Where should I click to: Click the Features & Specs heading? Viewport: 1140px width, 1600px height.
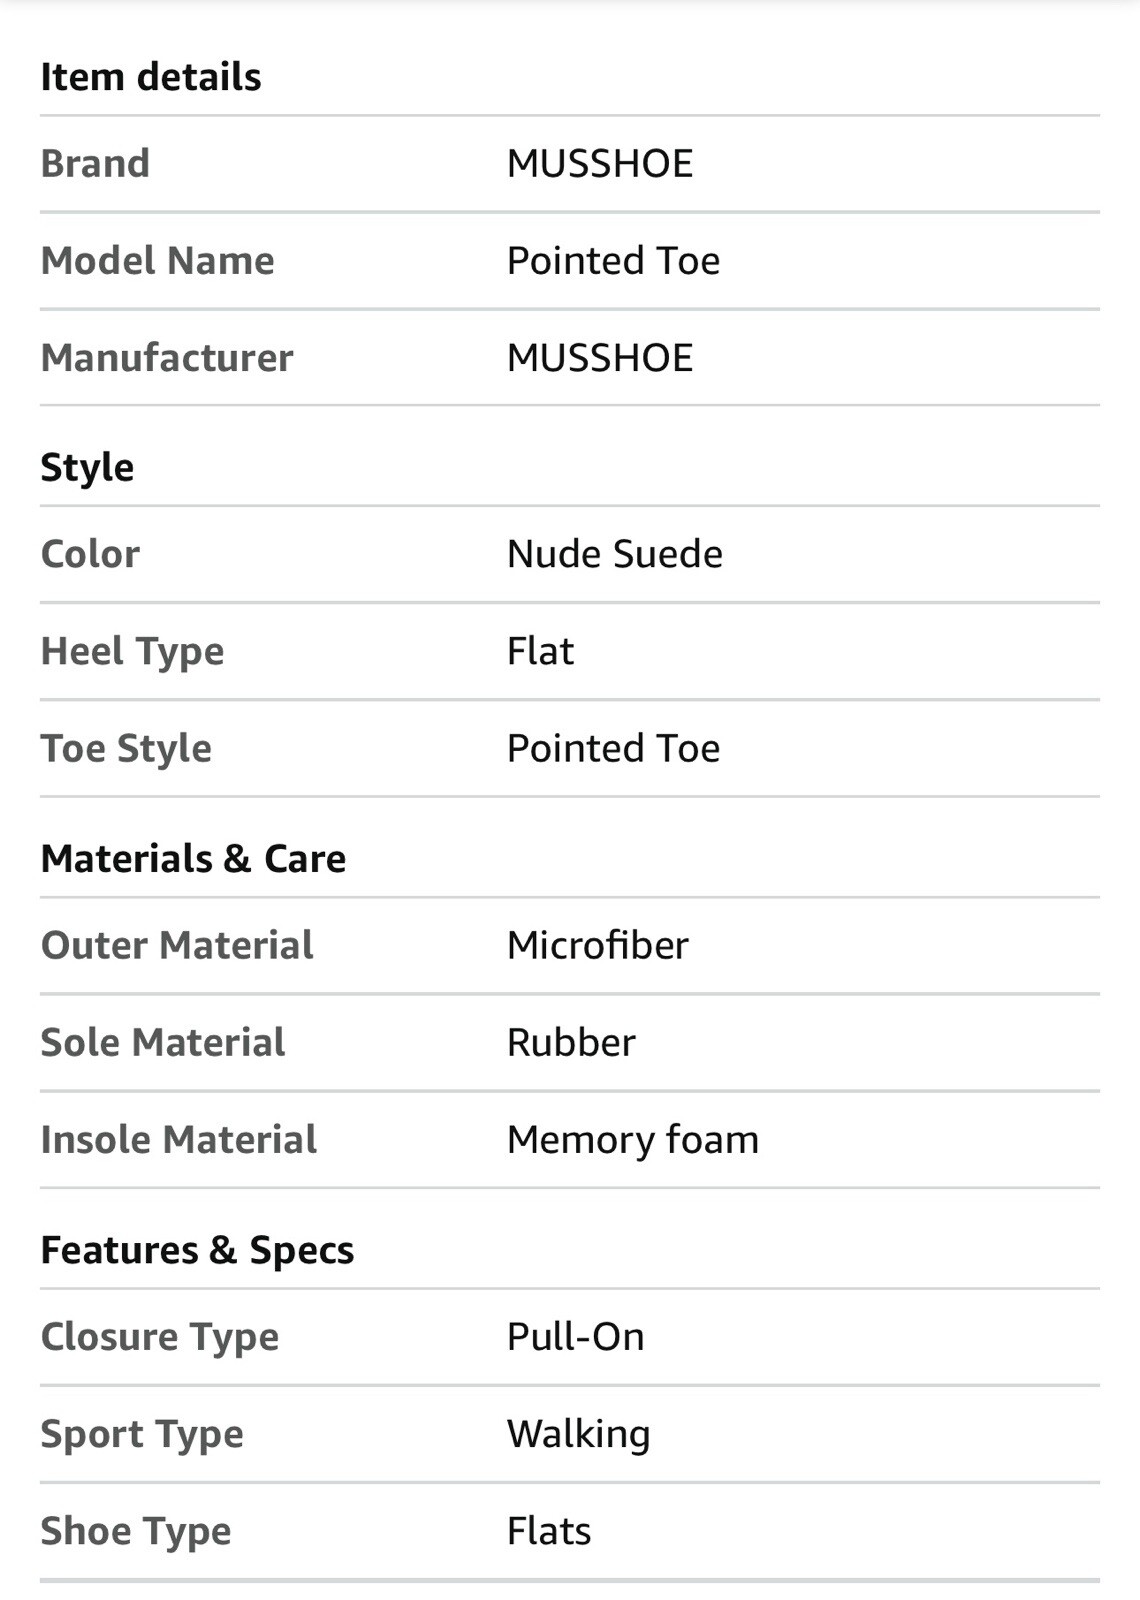(x=197, y=1251)
